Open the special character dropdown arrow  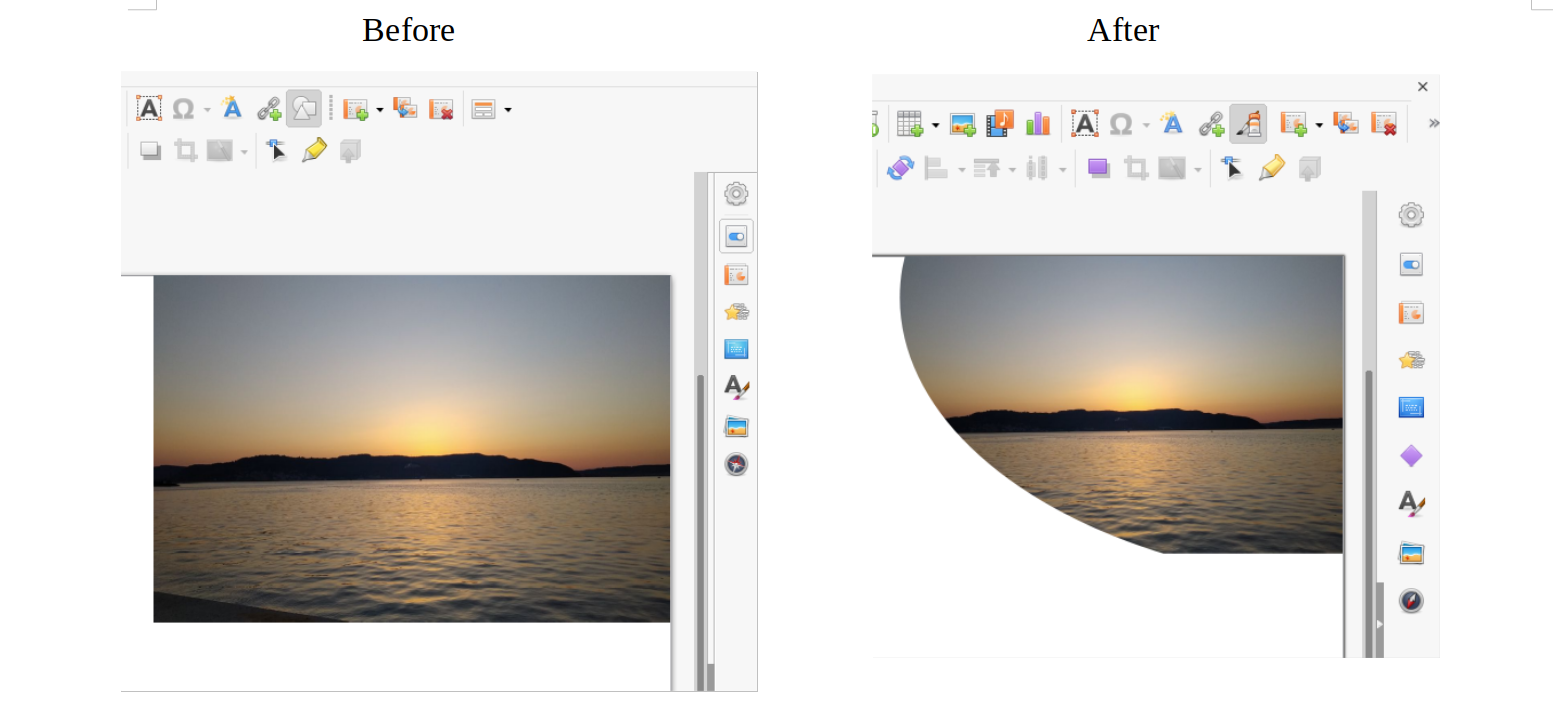1146,125
